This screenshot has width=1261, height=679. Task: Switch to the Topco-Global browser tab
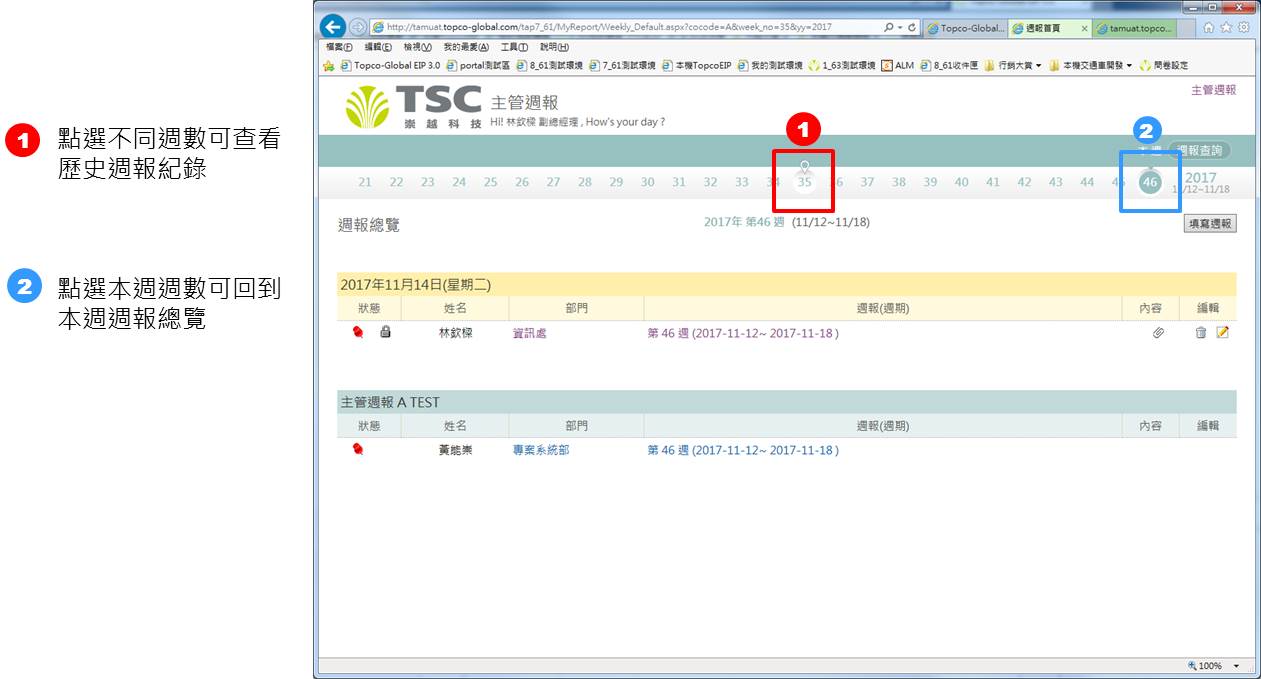click(966, 29)
